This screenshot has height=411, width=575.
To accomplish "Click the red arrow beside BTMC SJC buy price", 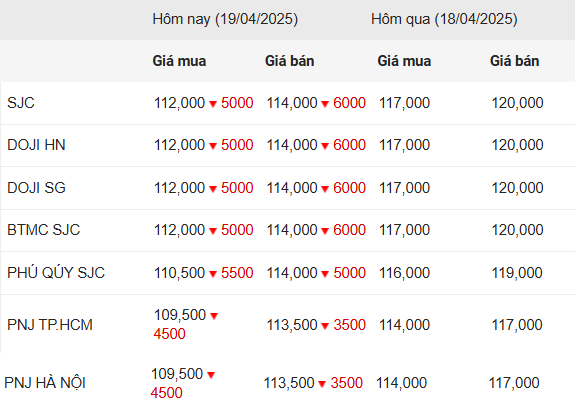I will tap(213, 231).
